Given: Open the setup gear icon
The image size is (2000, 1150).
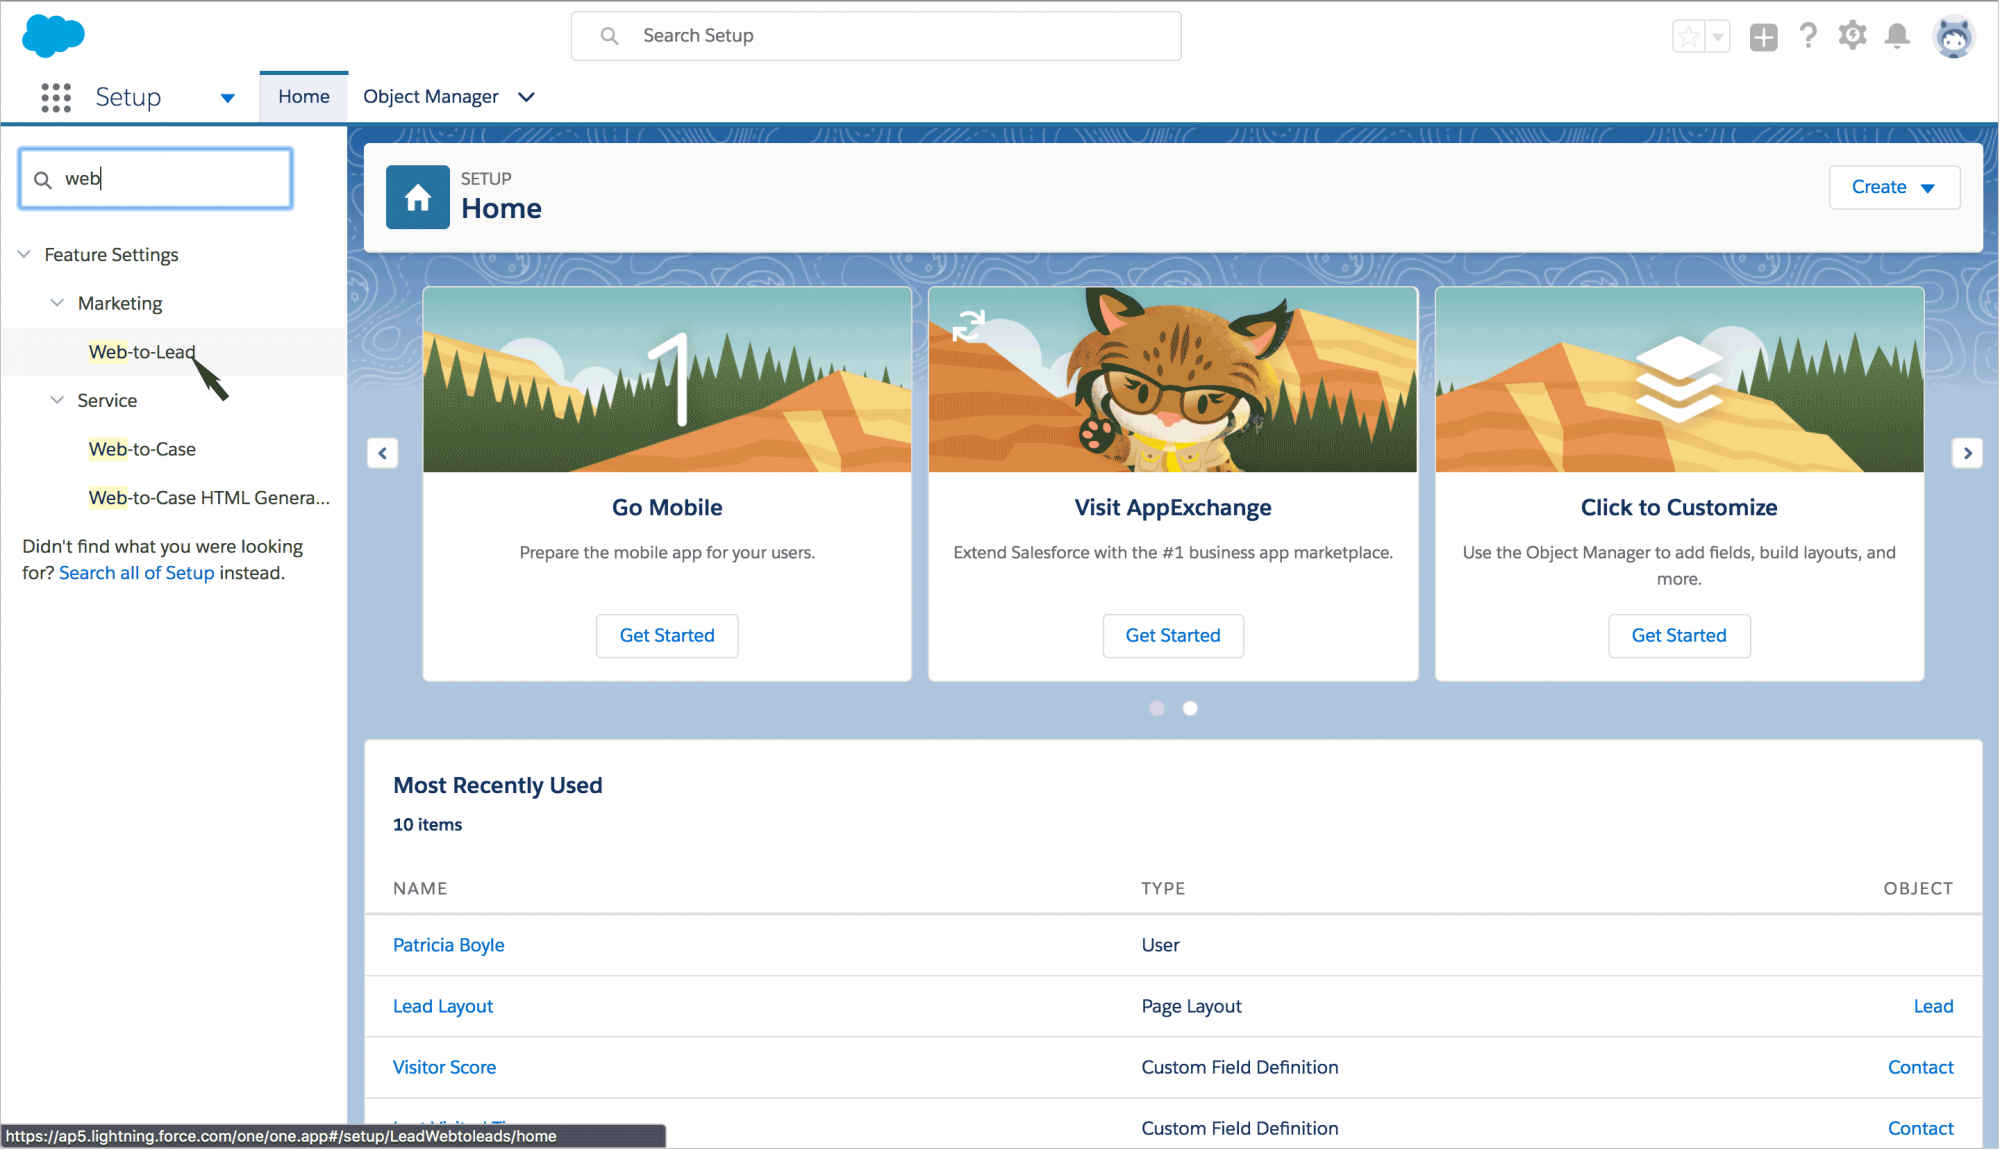Looking at the screenshot, I should click(x=1852, y=36).
